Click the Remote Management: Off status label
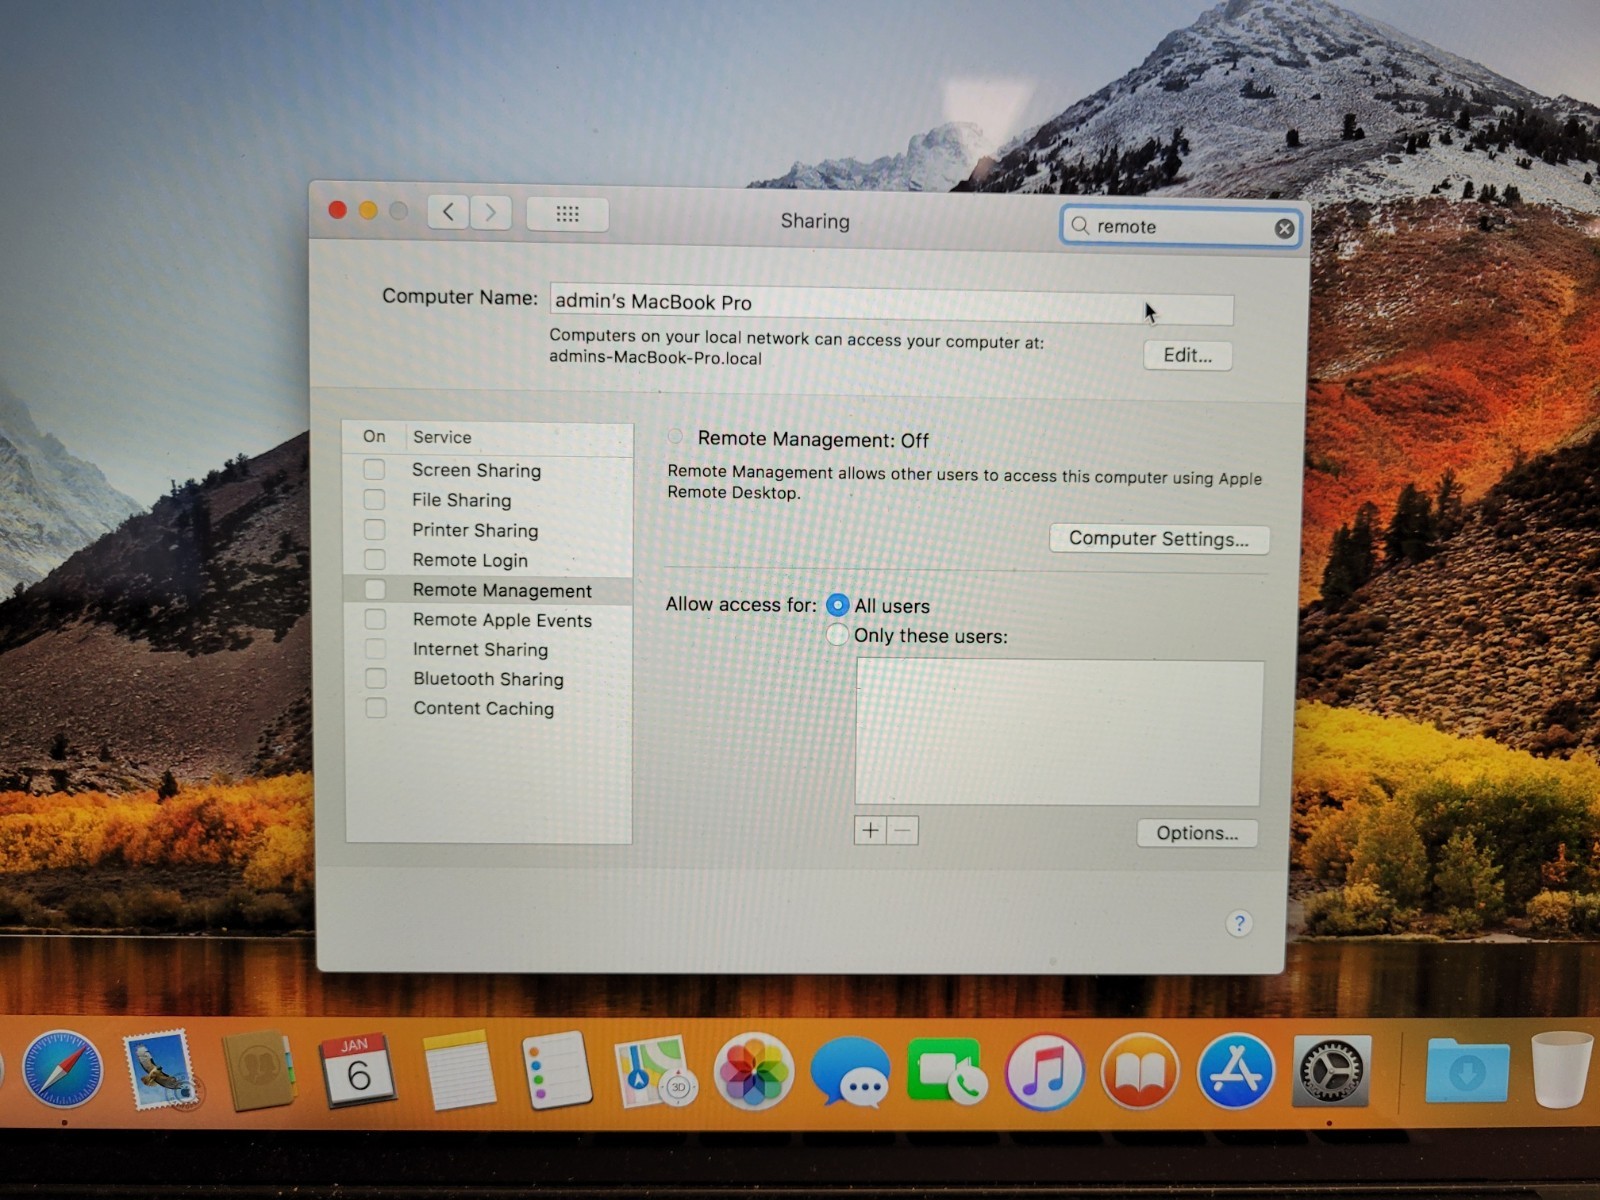 pos(813,439)
